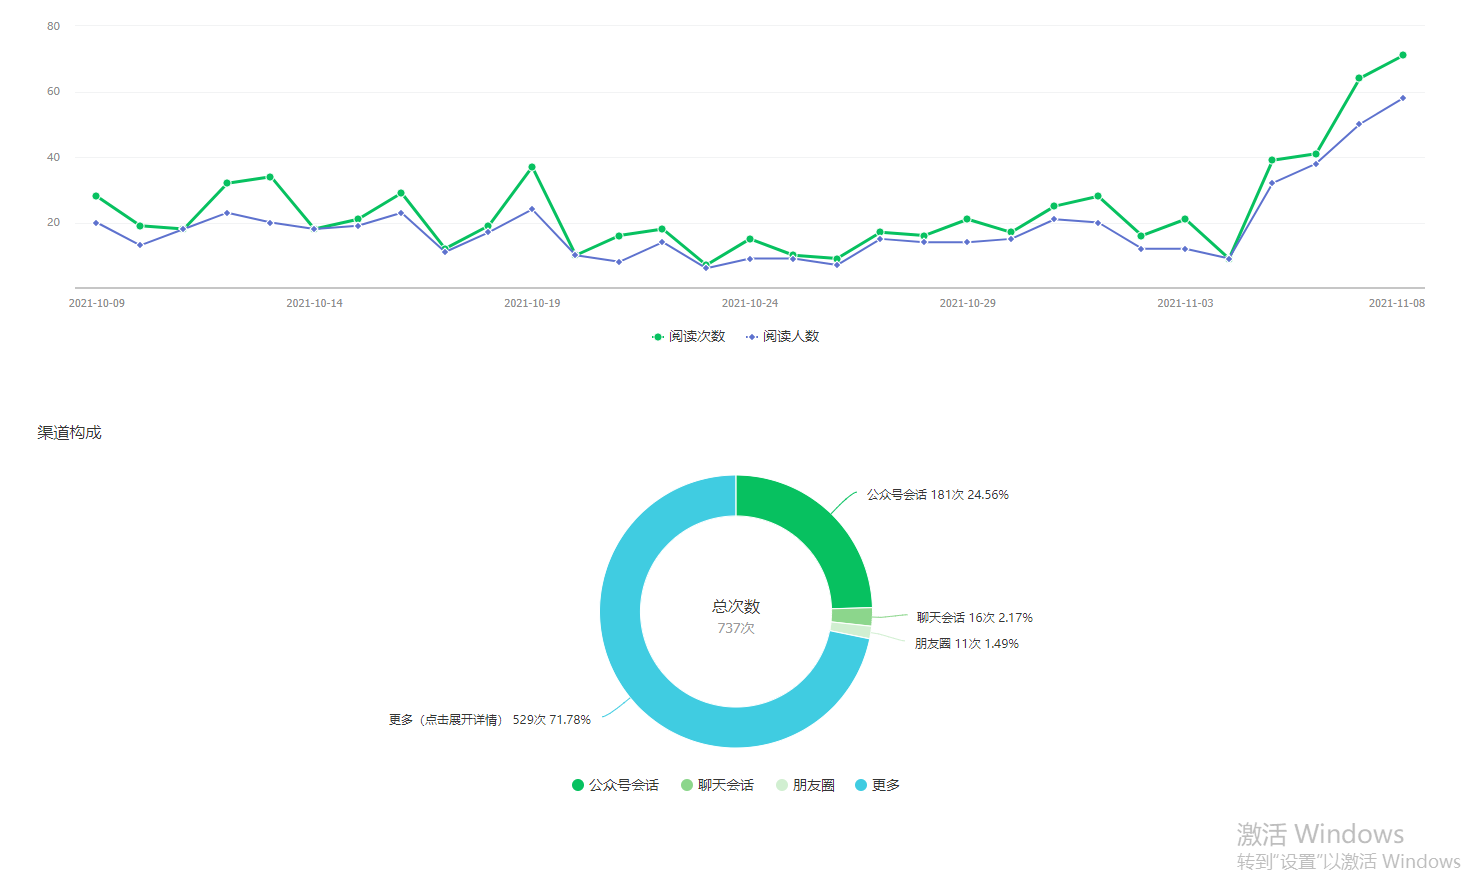The width and height of the screenshot is (1461, 873).
Task: Click the 聊天会话 16次 2.17% label
Action: tap(974, 618)
